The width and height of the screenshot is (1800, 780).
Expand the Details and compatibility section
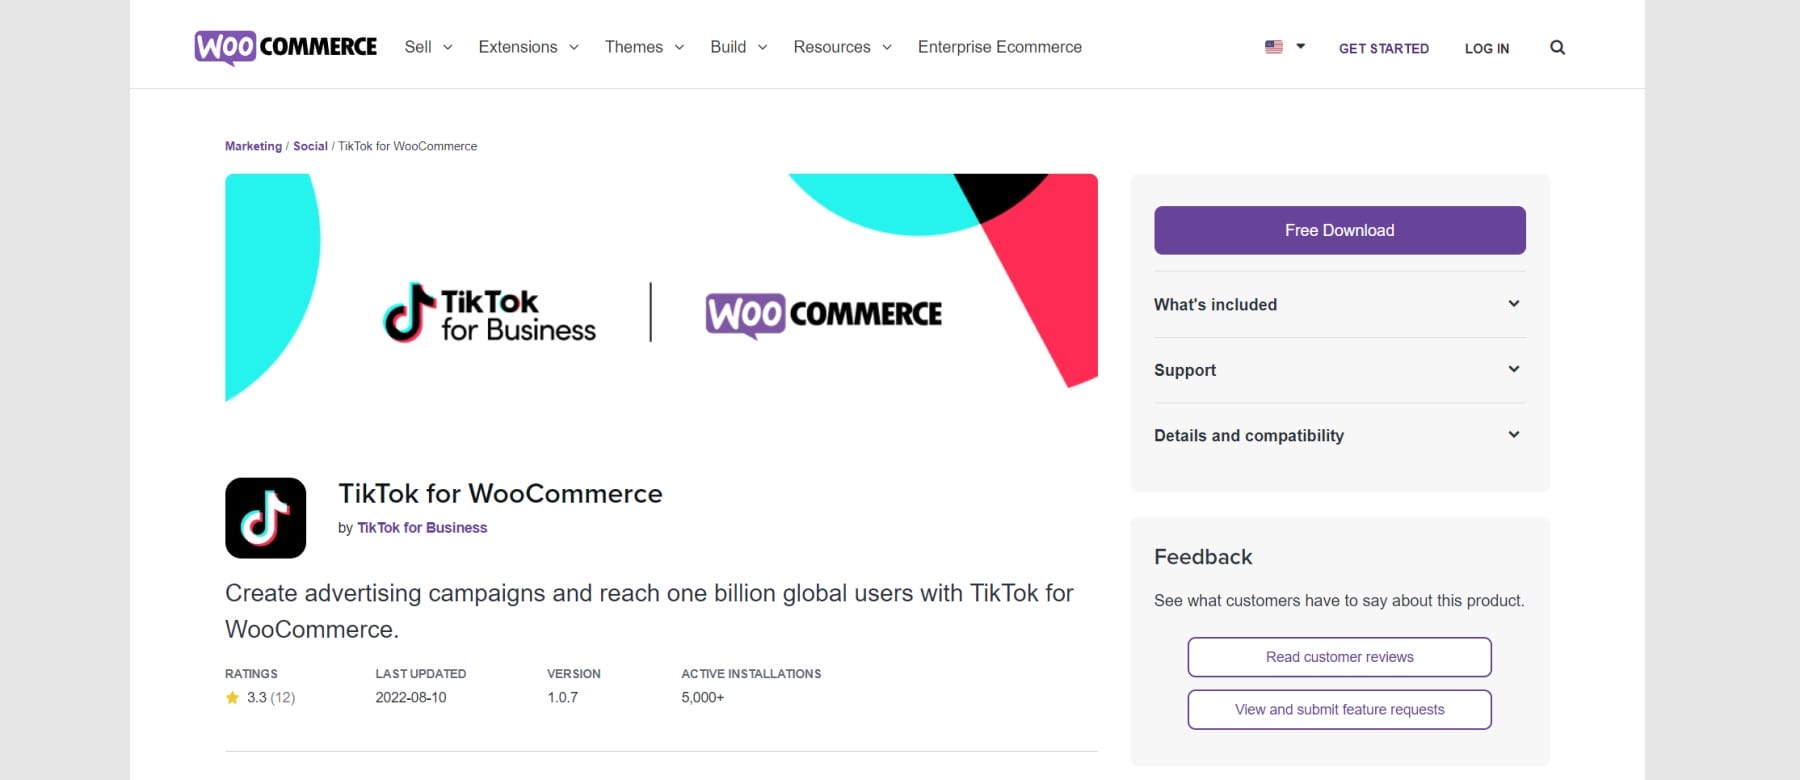click(1339, 435)
